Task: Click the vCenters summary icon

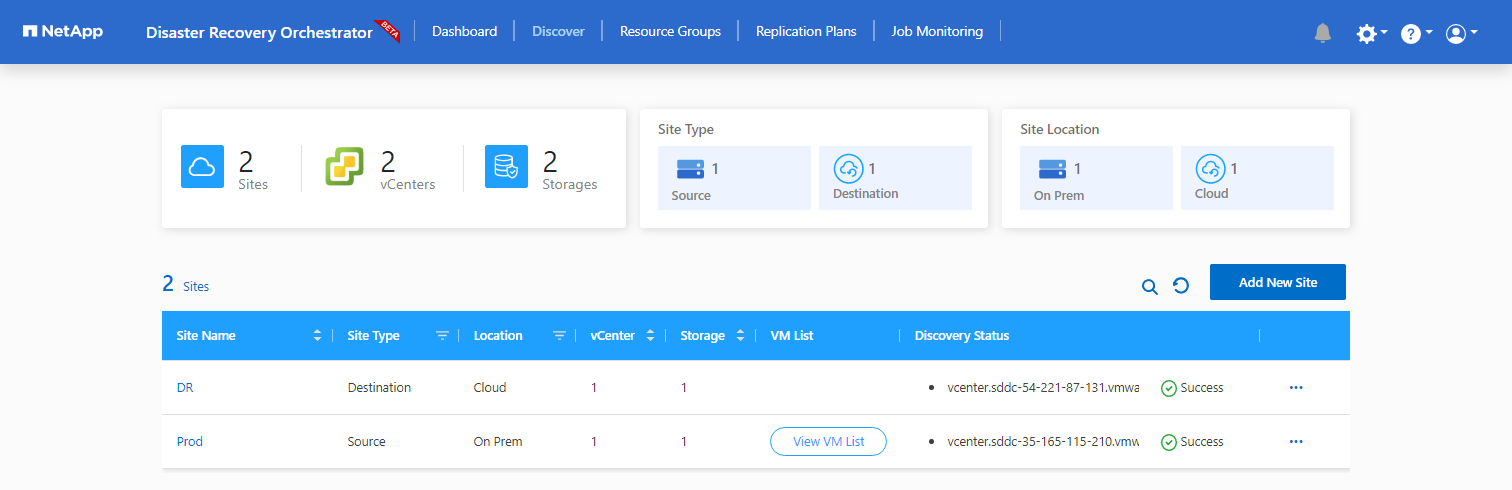Action: coord(345,167)
